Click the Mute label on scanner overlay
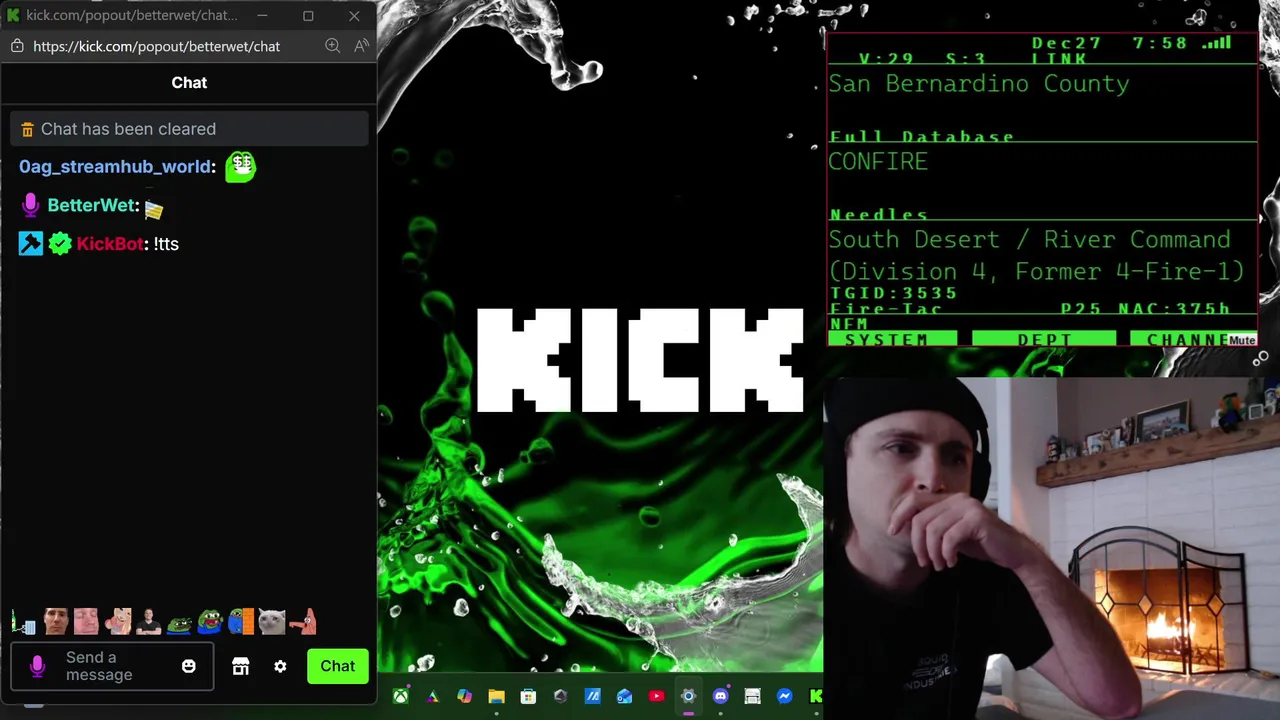 [x=1242, y=340]
